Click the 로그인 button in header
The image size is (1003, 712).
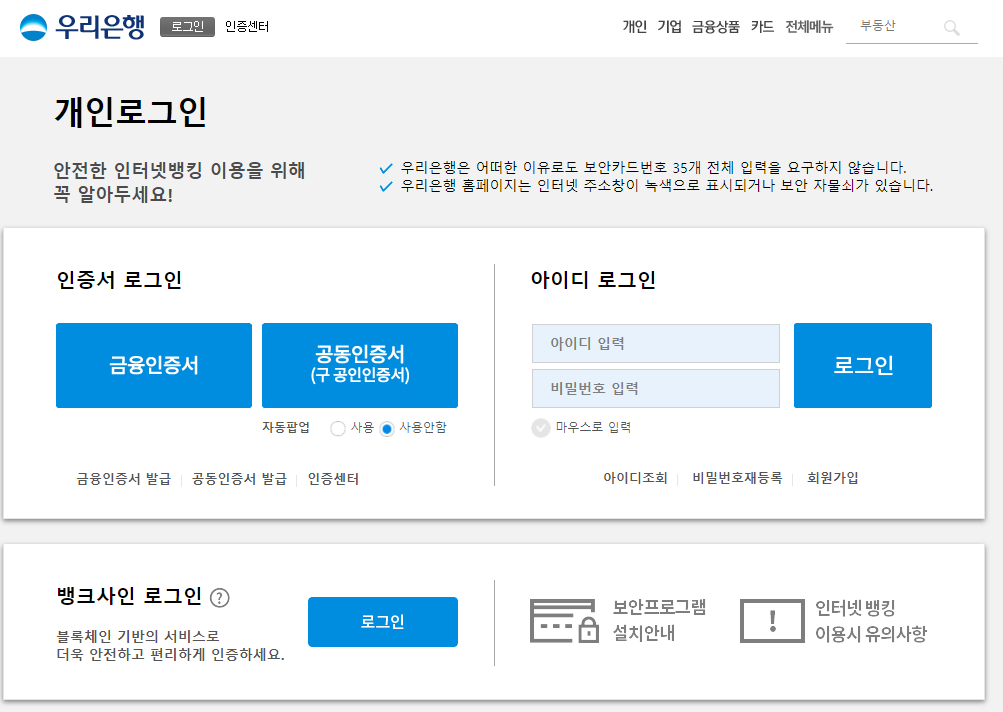pyautogui.click(x=187, y=27)
